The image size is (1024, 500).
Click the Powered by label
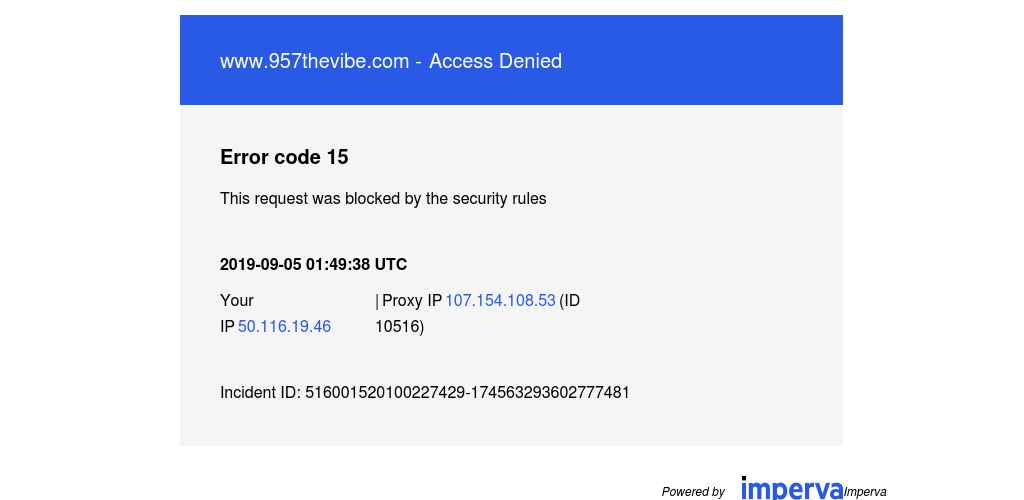point(693,492)
